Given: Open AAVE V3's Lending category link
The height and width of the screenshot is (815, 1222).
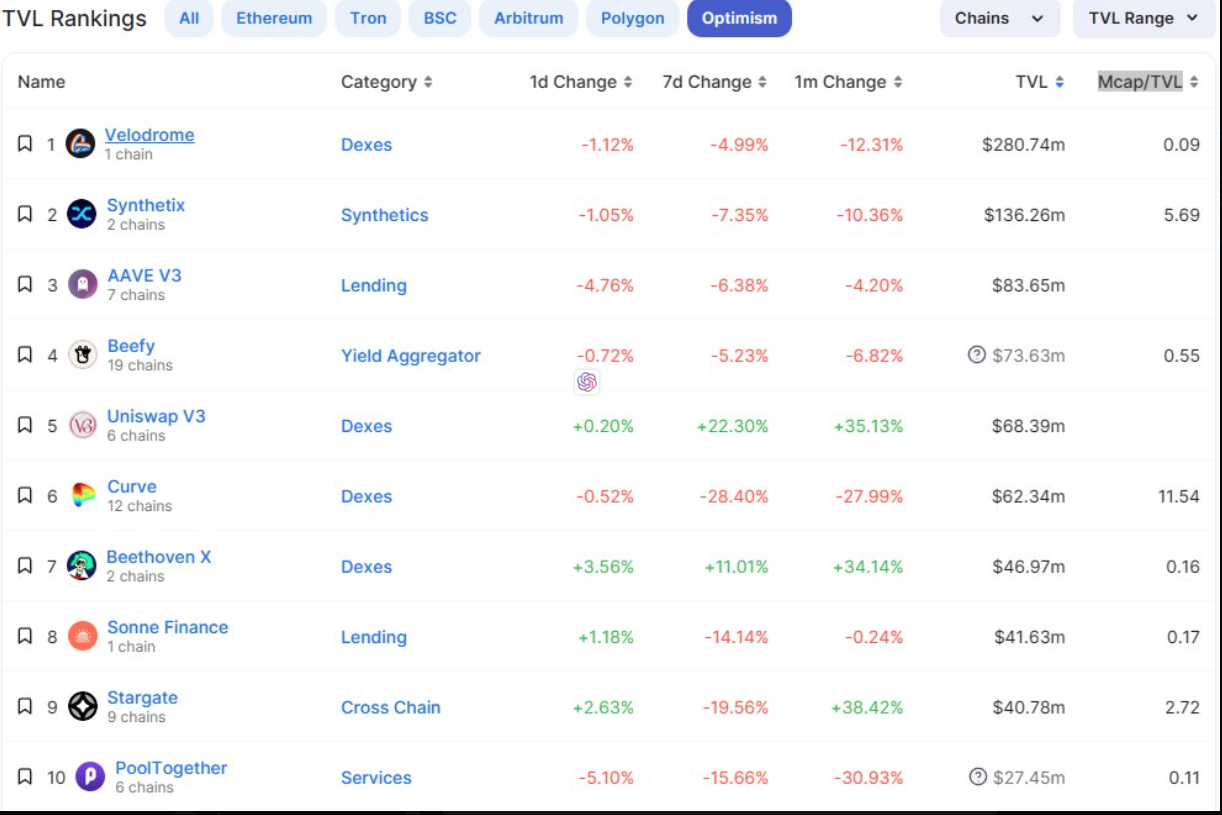Looking at the screenshot, I should click(374, 285).
